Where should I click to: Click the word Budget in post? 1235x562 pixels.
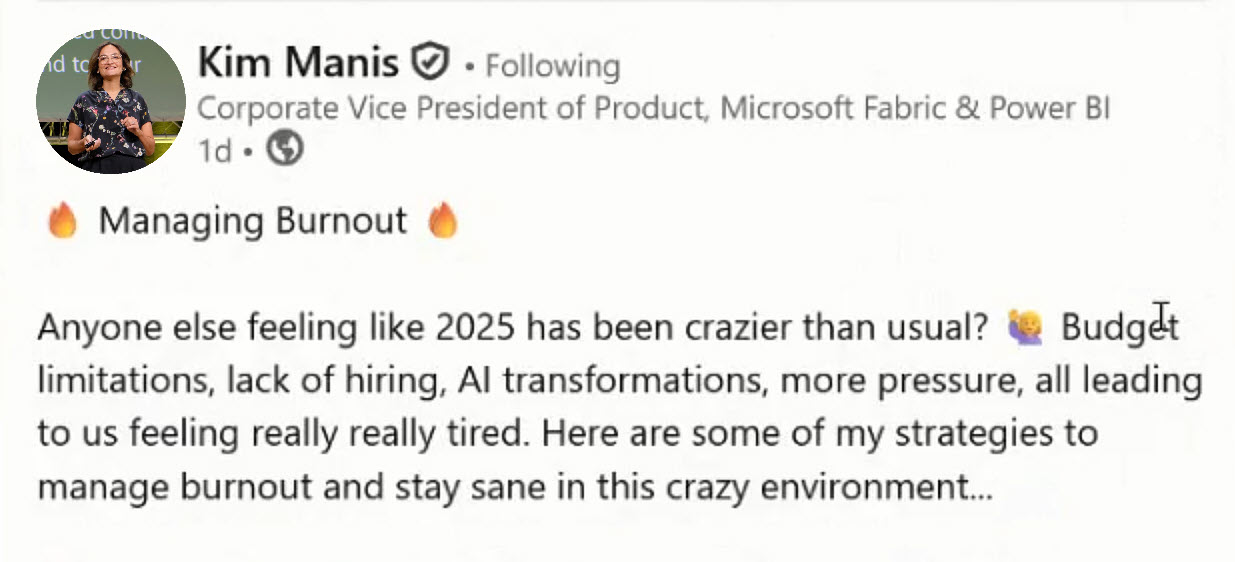[x=1119, y=327]
